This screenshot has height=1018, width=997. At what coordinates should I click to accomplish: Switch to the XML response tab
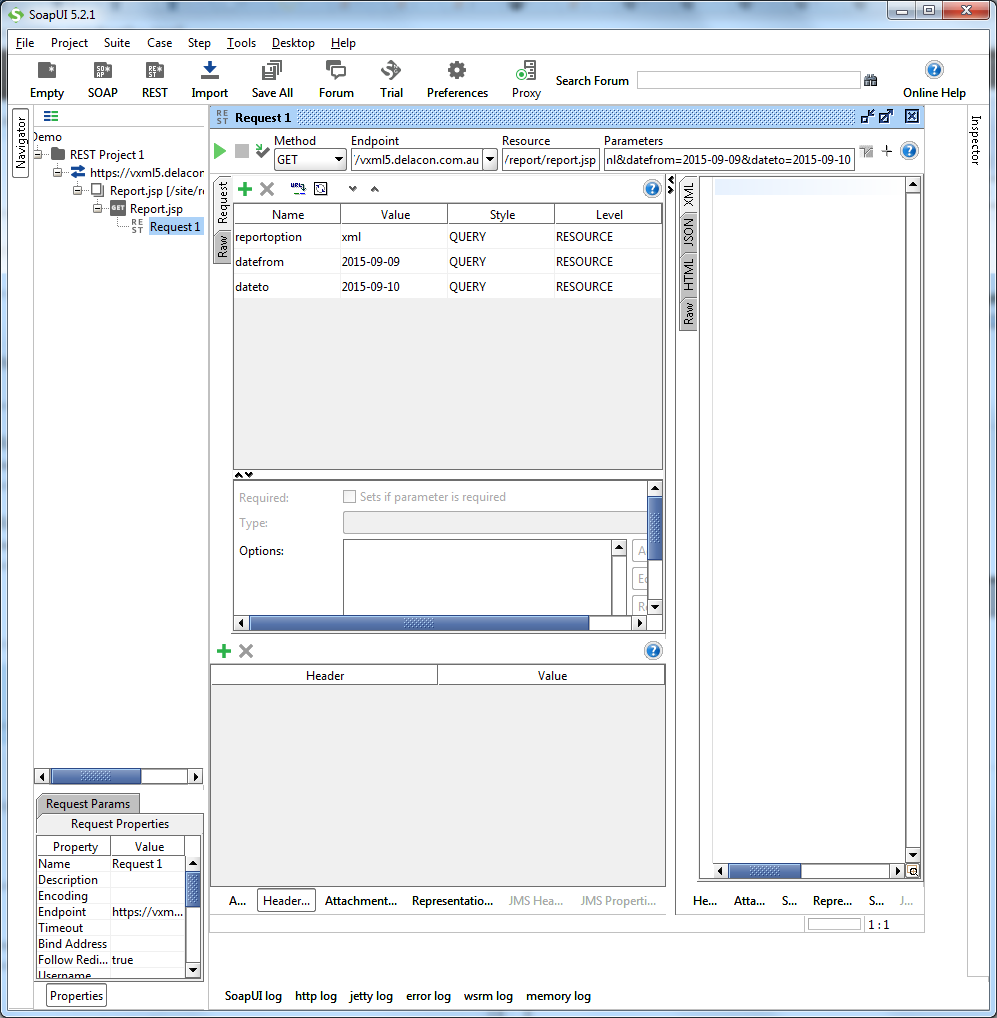point(688,195)
